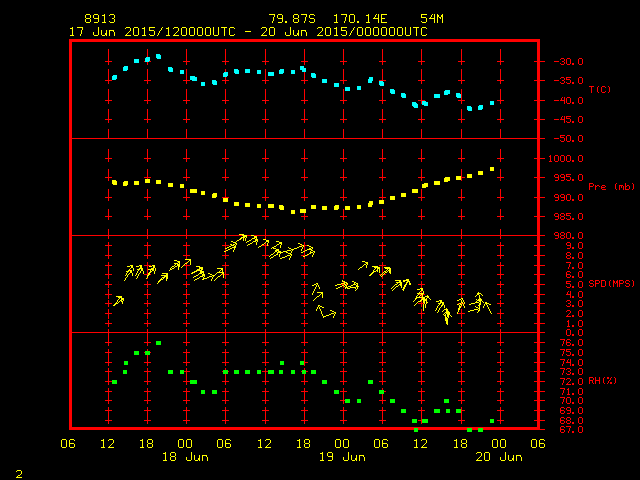Click the 19 Jun date label
Image resolution: width=640 pixels, height=480 pixels.
pos(342,457)
